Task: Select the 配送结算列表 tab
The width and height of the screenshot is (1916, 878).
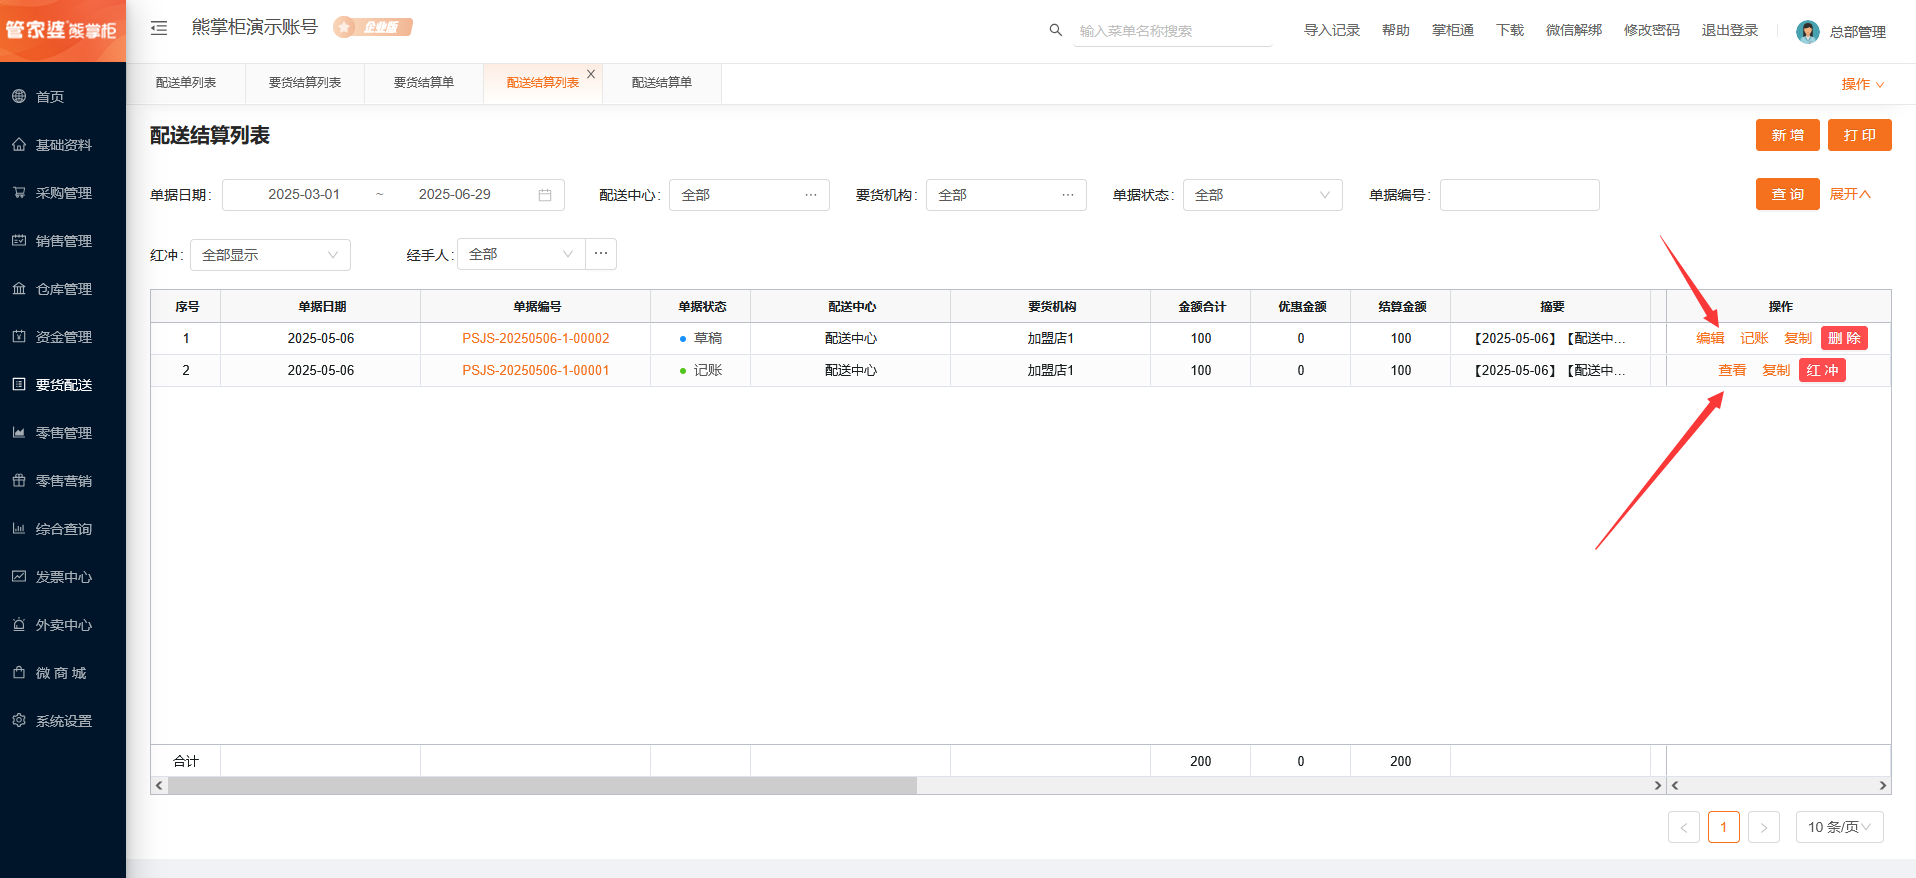Action: pyautogui.click(x=543, y=83)
